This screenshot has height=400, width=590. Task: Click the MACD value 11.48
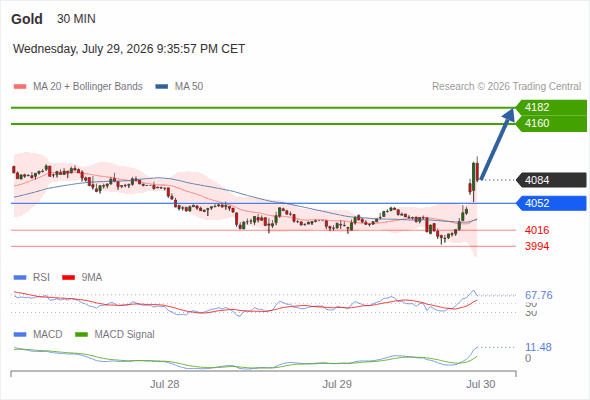click(x=538, y=347)
